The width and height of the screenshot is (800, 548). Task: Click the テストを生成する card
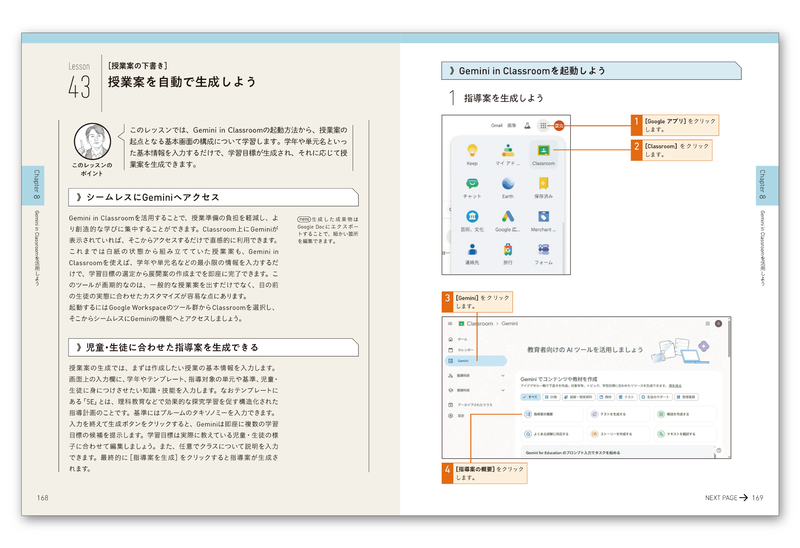[x=618, y=414]
